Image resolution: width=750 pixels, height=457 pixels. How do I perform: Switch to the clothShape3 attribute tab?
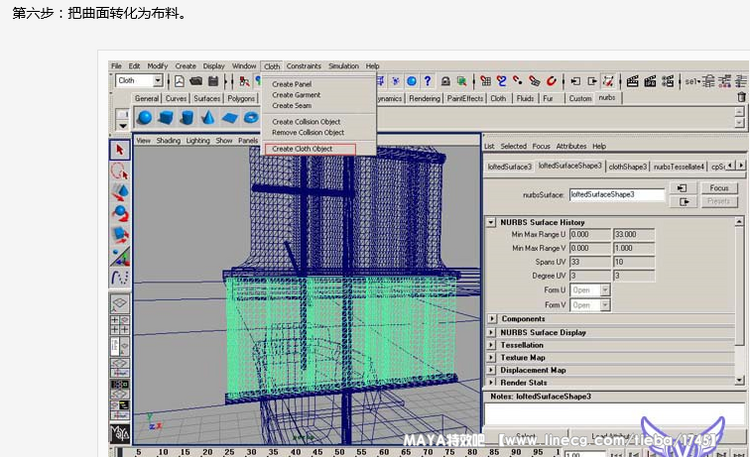[629, 166]
